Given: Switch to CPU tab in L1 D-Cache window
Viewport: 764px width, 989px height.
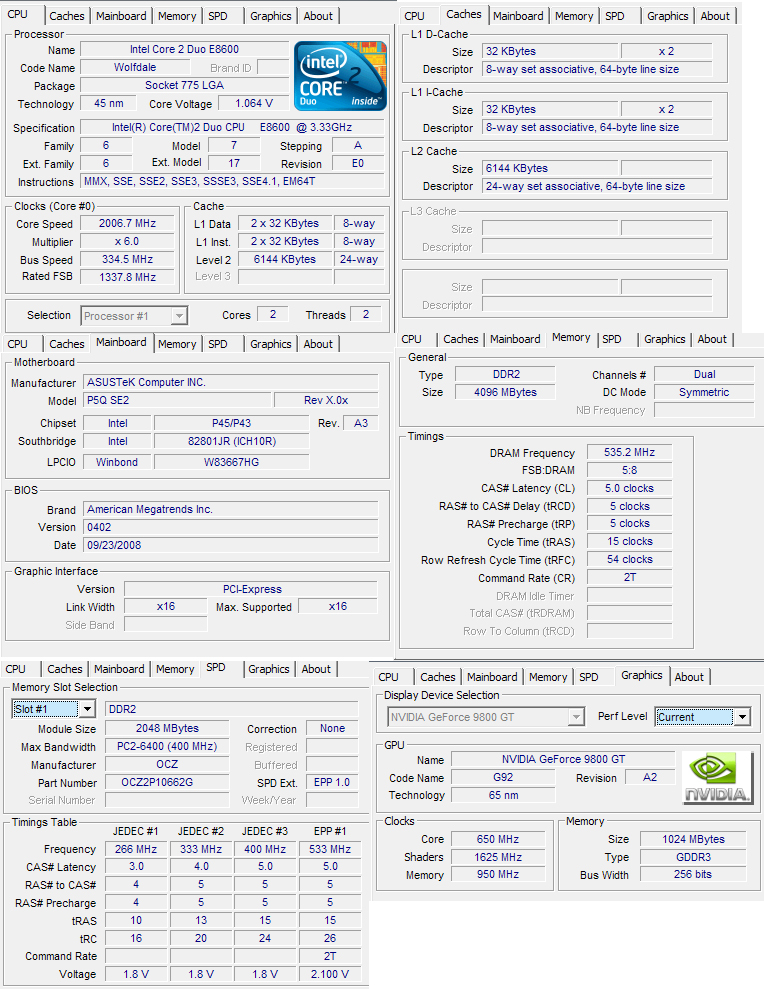Looking at the screenshot, I should 414,16.
